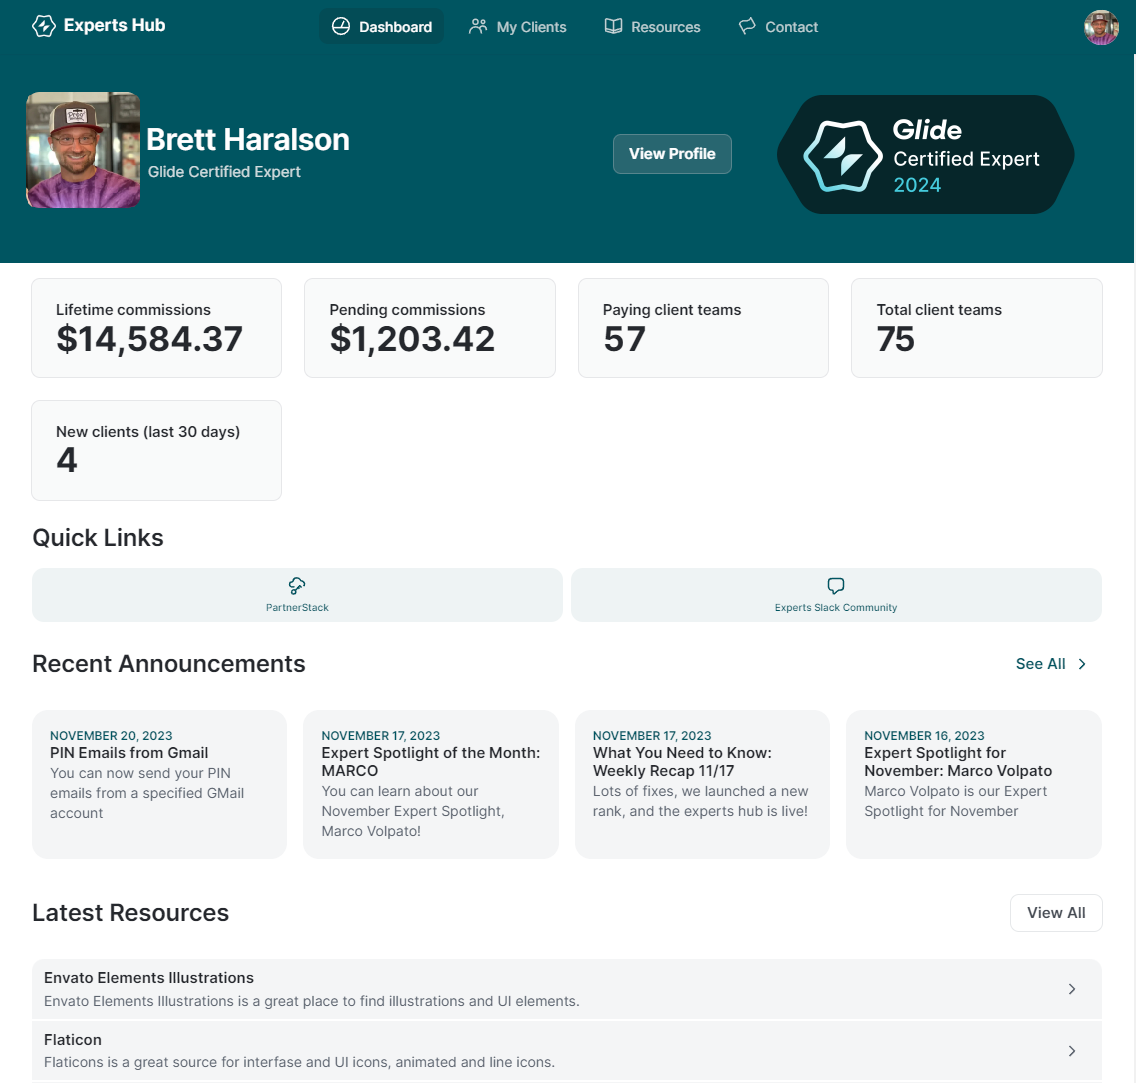Click the NOVEMBER 20, 2023 date label

(x=111, y=735)
